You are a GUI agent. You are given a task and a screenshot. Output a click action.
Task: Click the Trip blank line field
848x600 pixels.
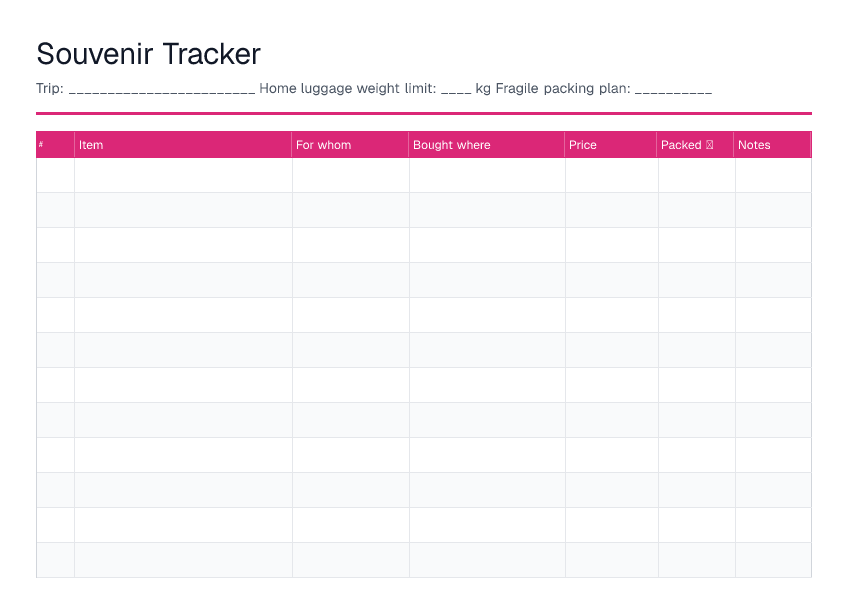162,89
